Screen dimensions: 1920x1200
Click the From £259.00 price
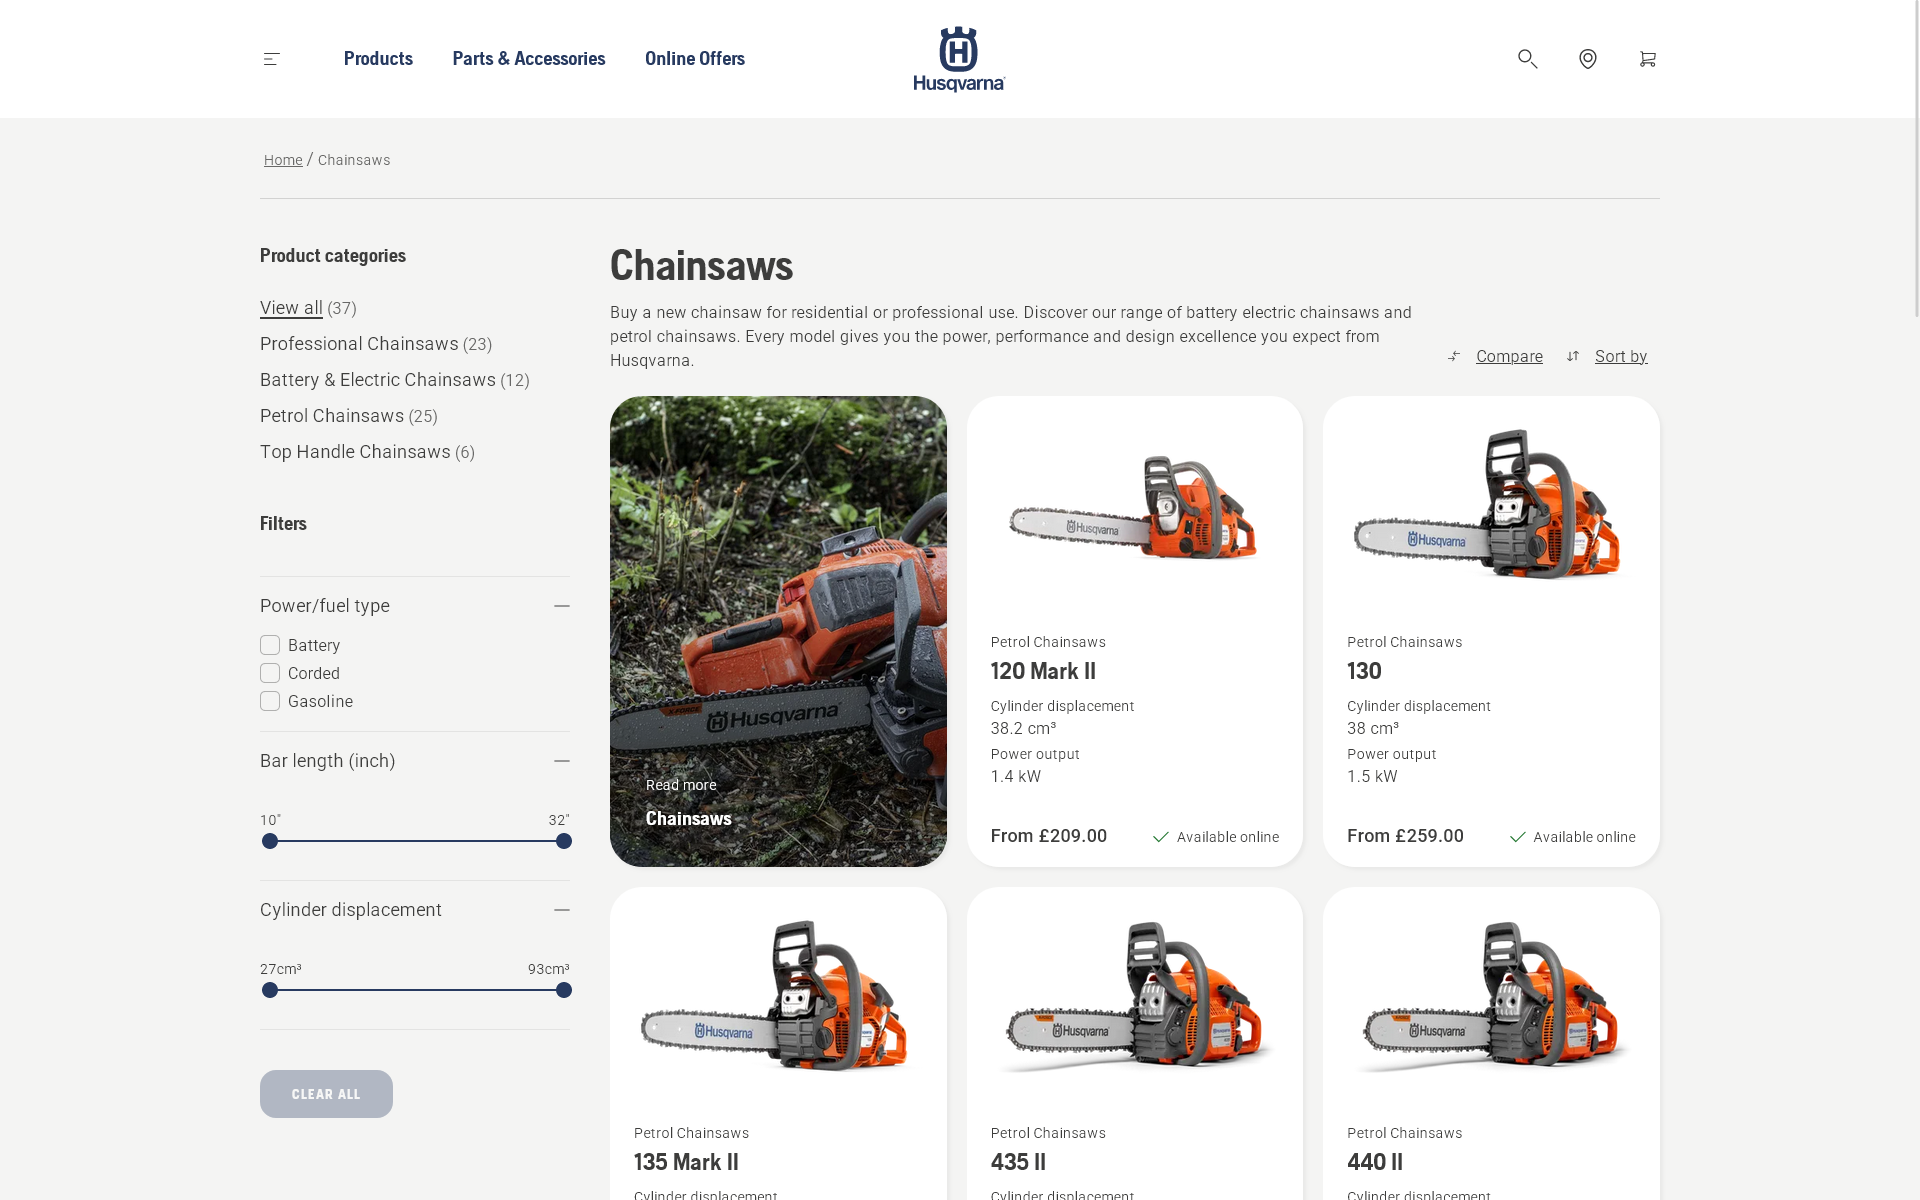[x=1405, y=836]
